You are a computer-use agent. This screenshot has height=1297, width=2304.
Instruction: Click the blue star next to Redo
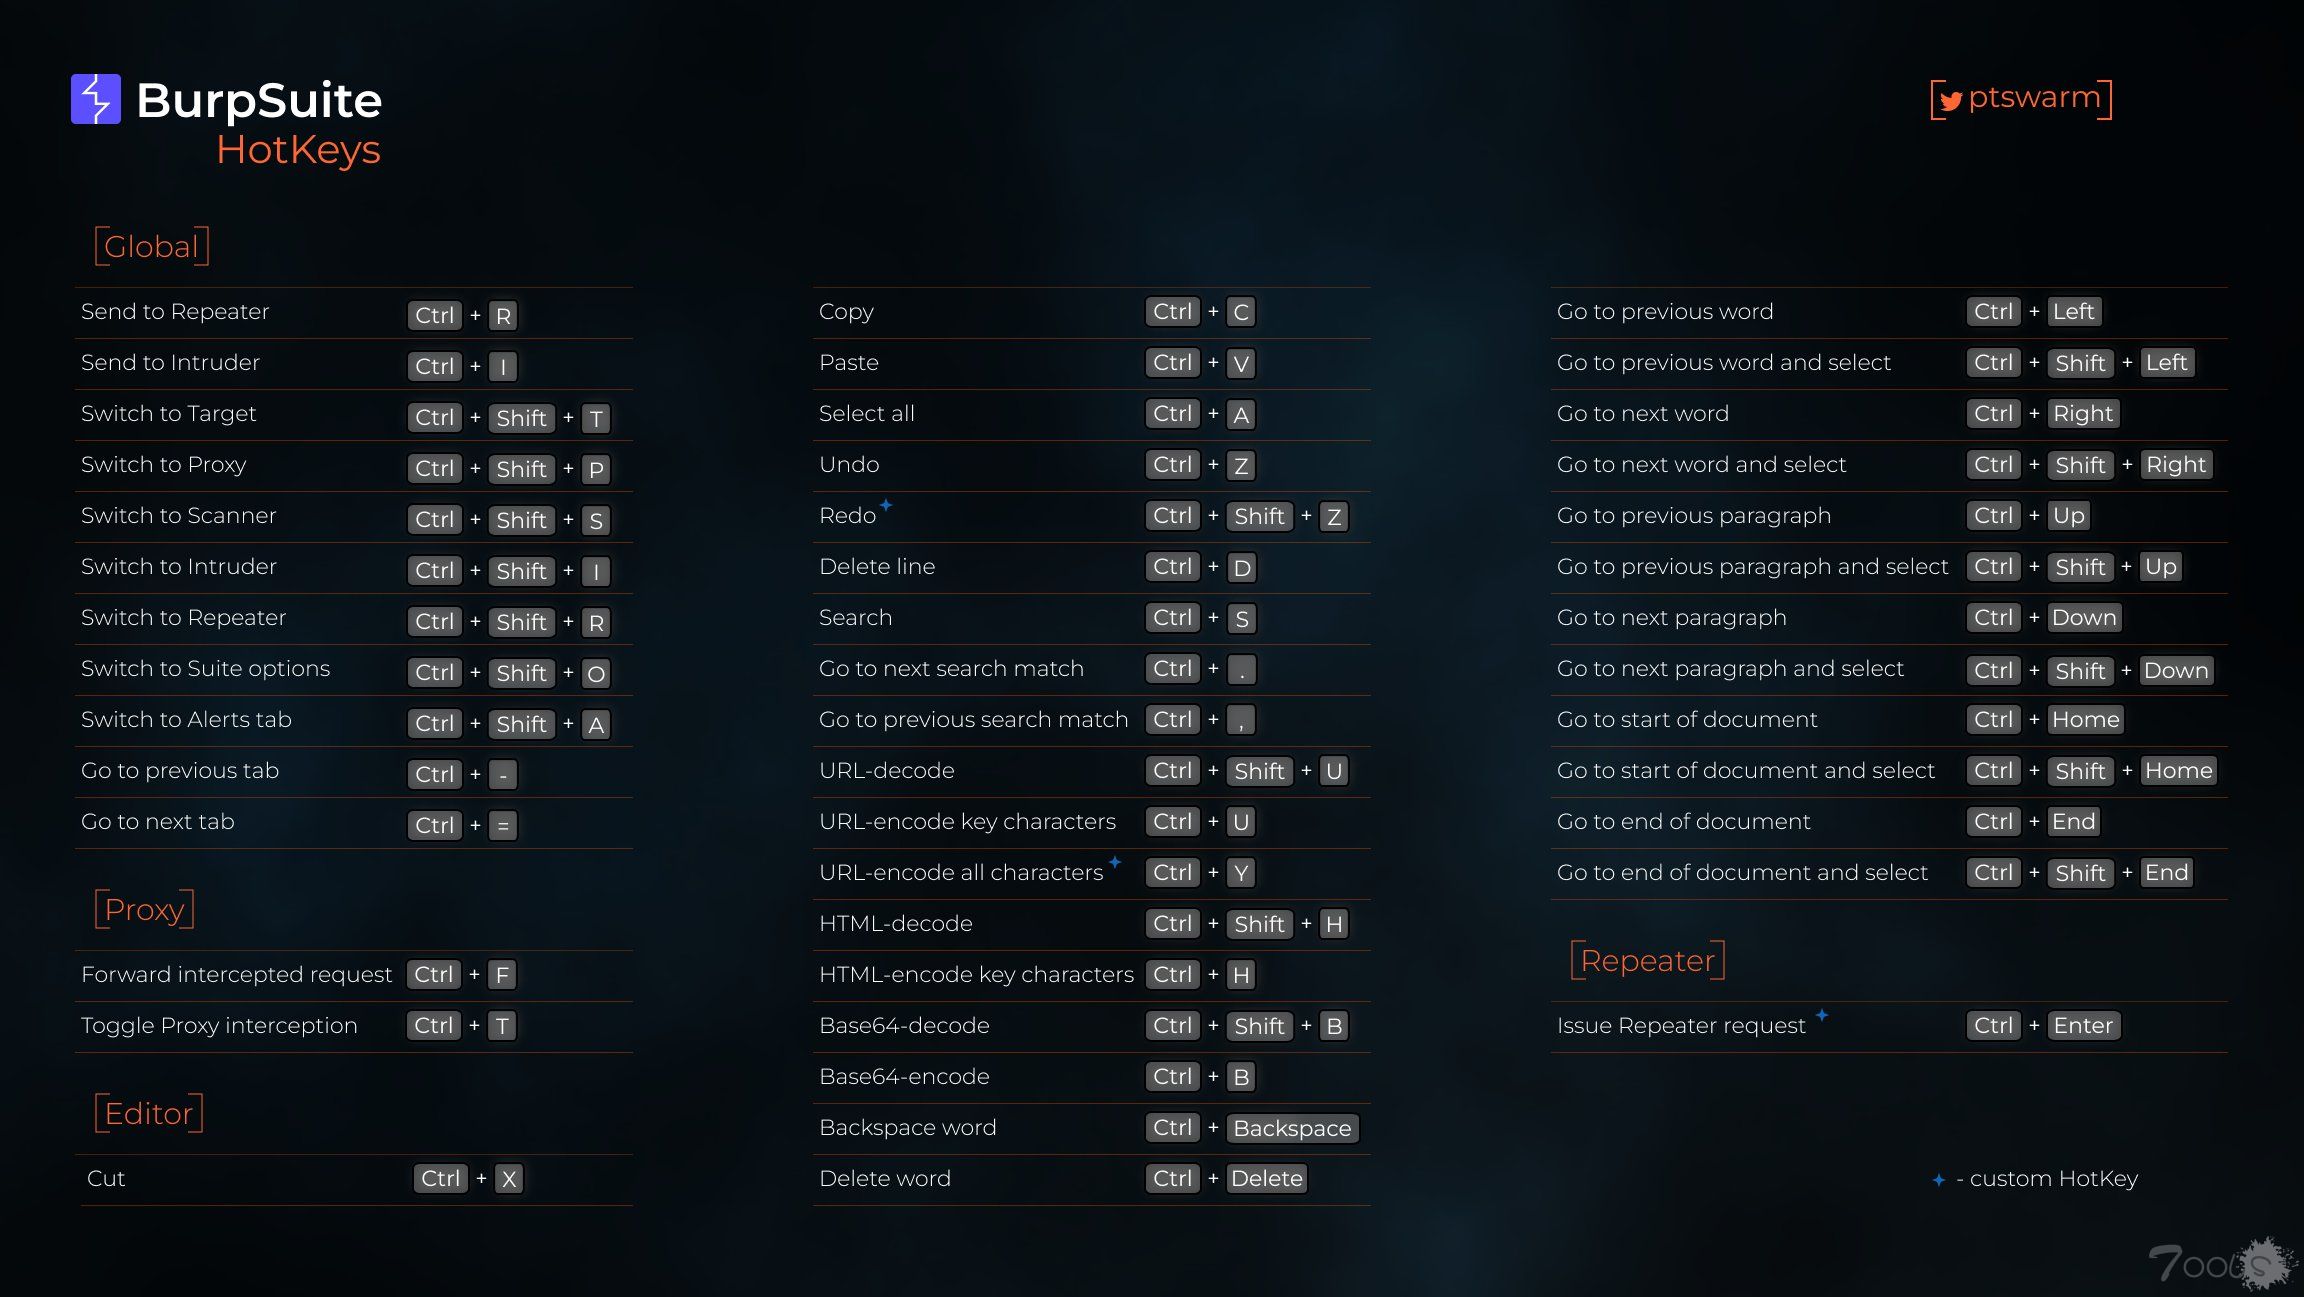pyautogui.click(x=886, y=504)
